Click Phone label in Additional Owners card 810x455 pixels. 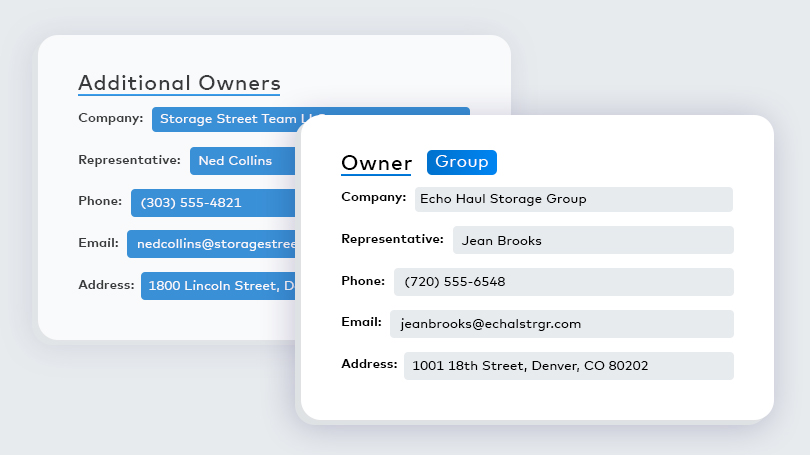(x=100, y=201)
